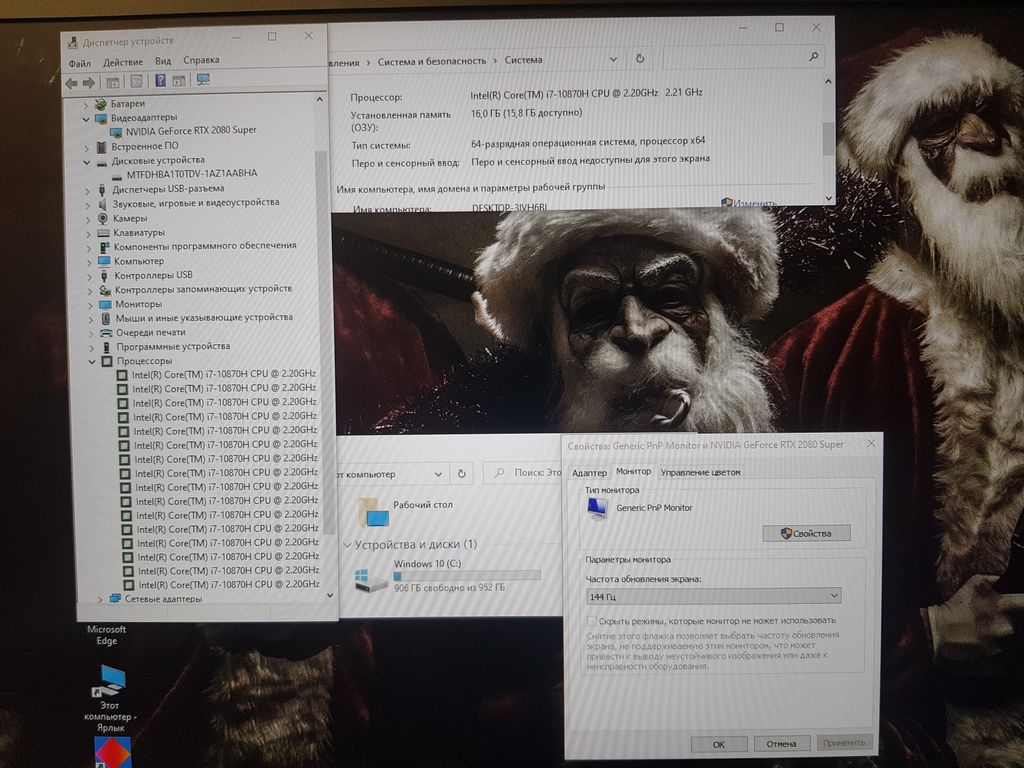This screenshot has height=768, width=1024.
Task: Open the Microsoft Edge desktop shortcut
Action: [x=106, y=634]
